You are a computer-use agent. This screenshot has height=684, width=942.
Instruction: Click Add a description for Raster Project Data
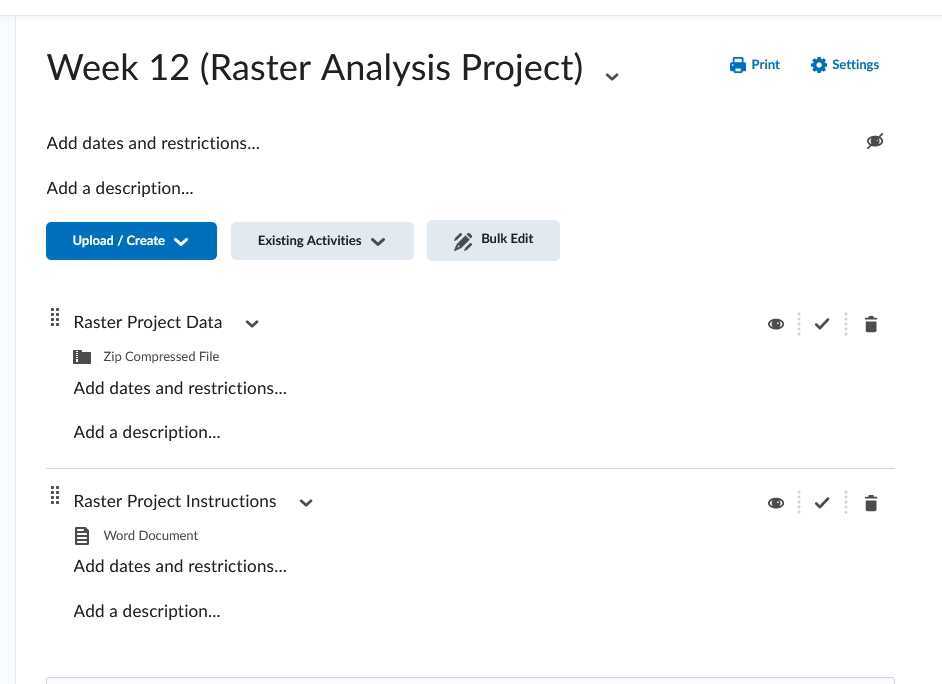[x=146, y=431]
